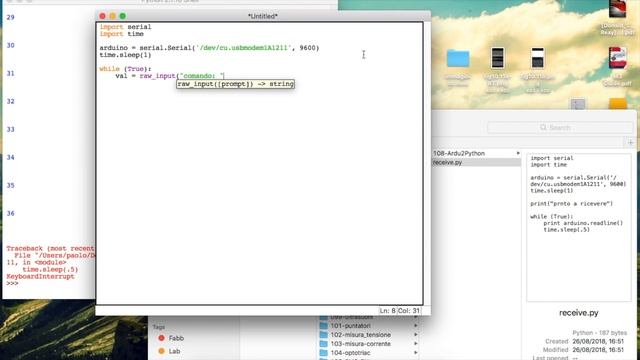Click the 'import serial' line in editor
640x360 pixels.
click(x=125, y=27)
